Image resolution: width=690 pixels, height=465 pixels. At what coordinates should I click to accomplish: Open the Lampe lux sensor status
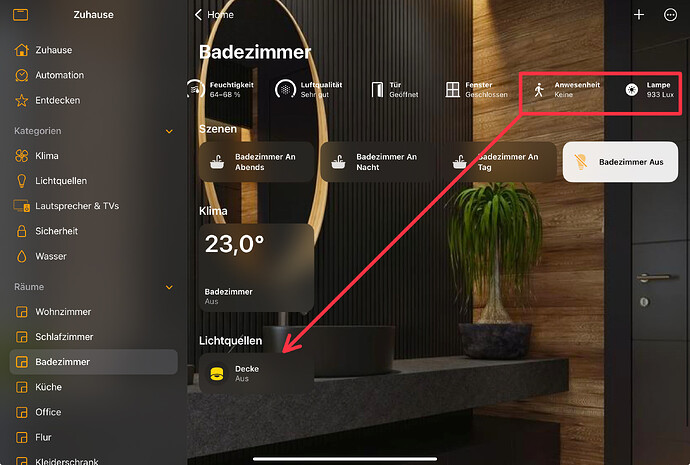(x=650, y=89)
